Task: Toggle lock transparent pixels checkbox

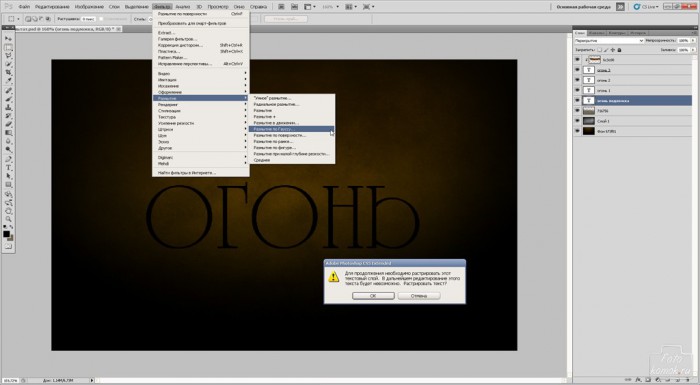Action: [599, 50]
